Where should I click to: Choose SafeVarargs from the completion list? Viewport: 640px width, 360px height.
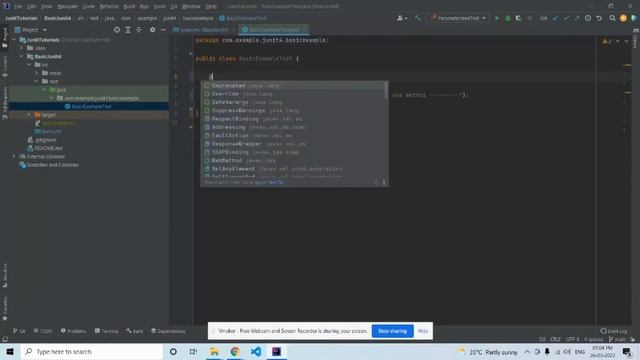(x=293, y=102)
